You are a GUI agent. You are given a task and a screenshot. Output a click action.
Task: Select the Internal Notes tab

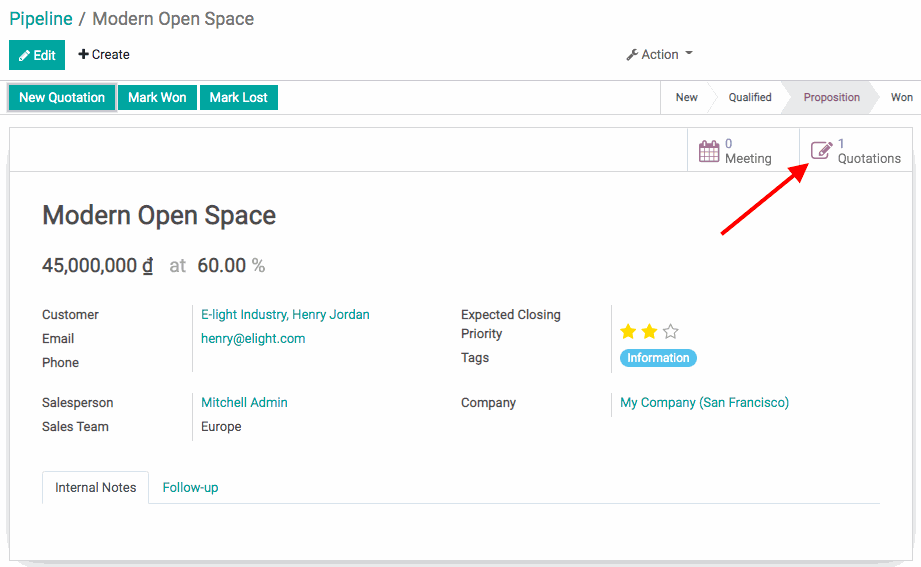point(95,488)
